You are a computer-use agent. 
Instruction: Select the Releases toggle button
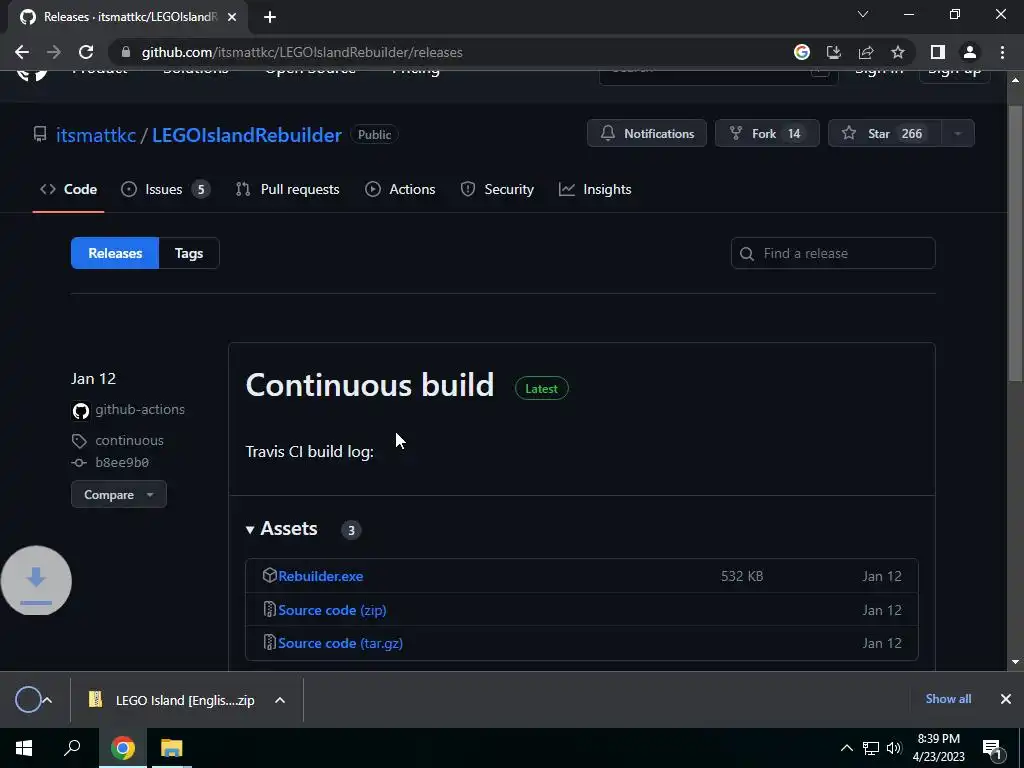coord(115,253)
